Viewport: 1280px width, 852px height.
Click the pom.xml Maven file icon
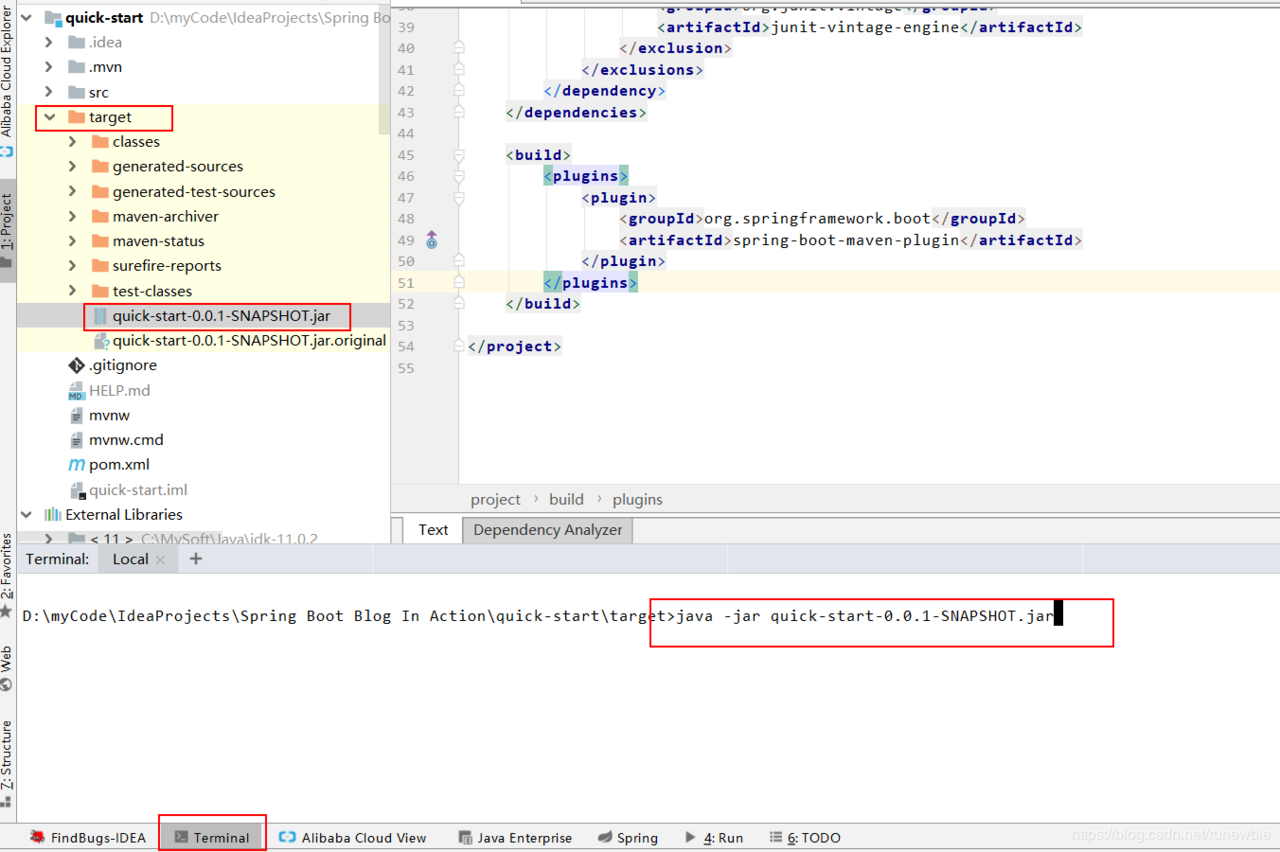click(76, 465)
